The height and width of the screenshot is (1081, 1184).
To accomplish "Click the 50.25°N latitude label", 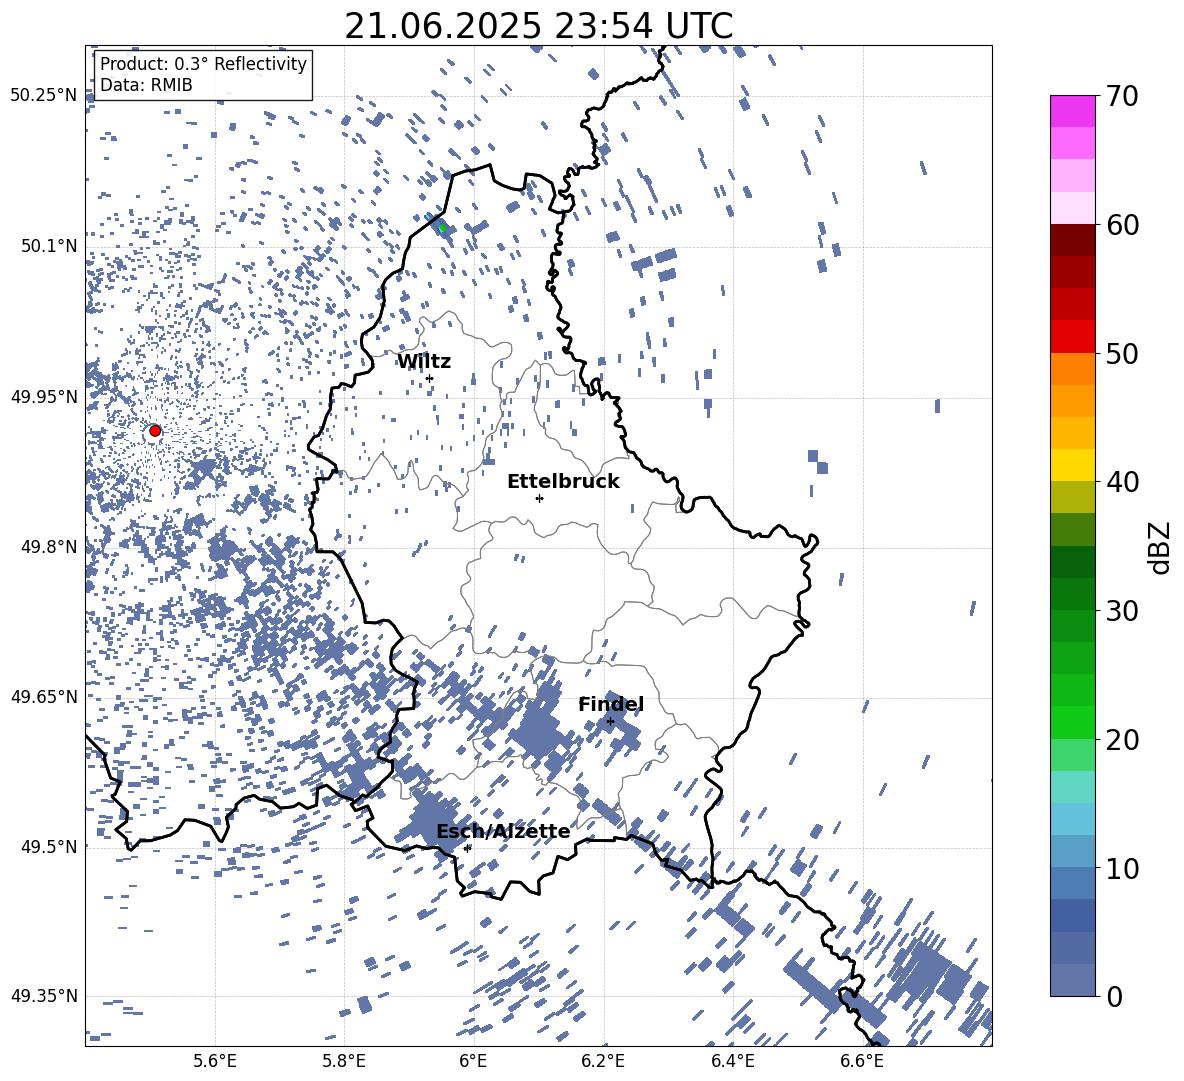I will point(44,96).
